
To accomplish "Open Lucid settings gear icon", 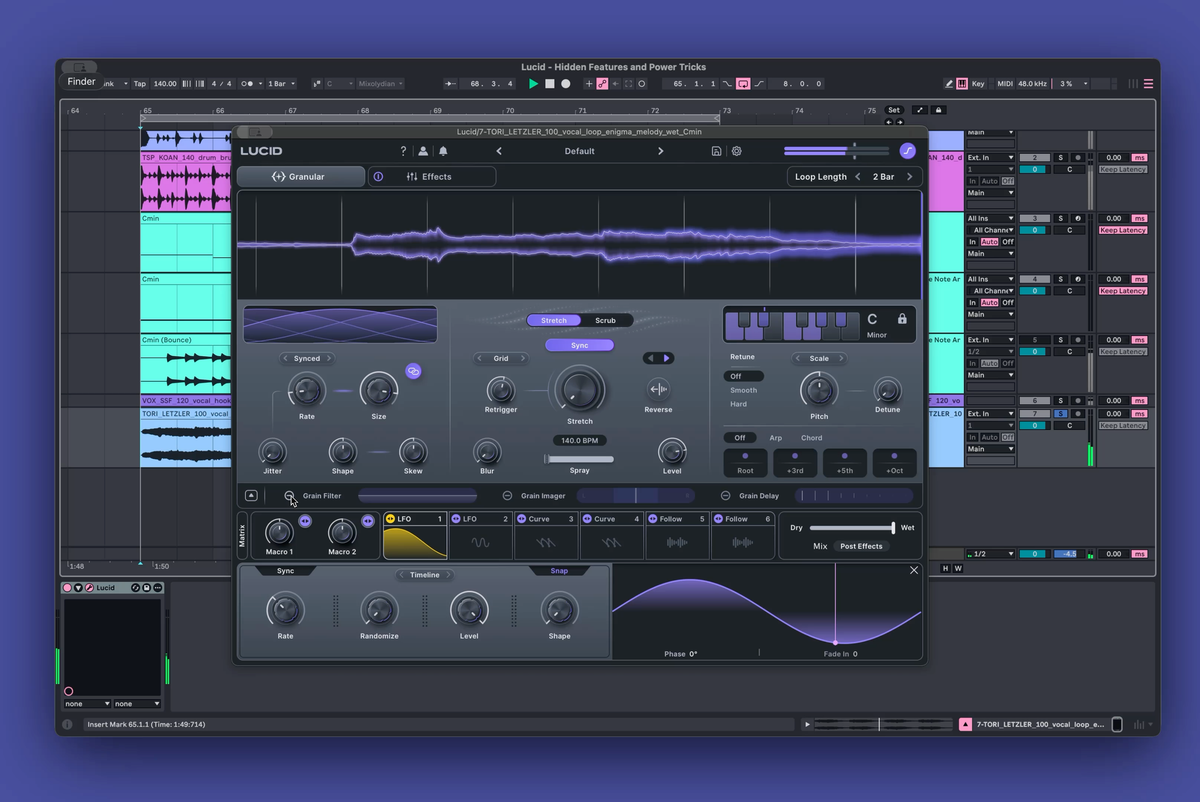I will pyautogui.click(x=737, y=151).
